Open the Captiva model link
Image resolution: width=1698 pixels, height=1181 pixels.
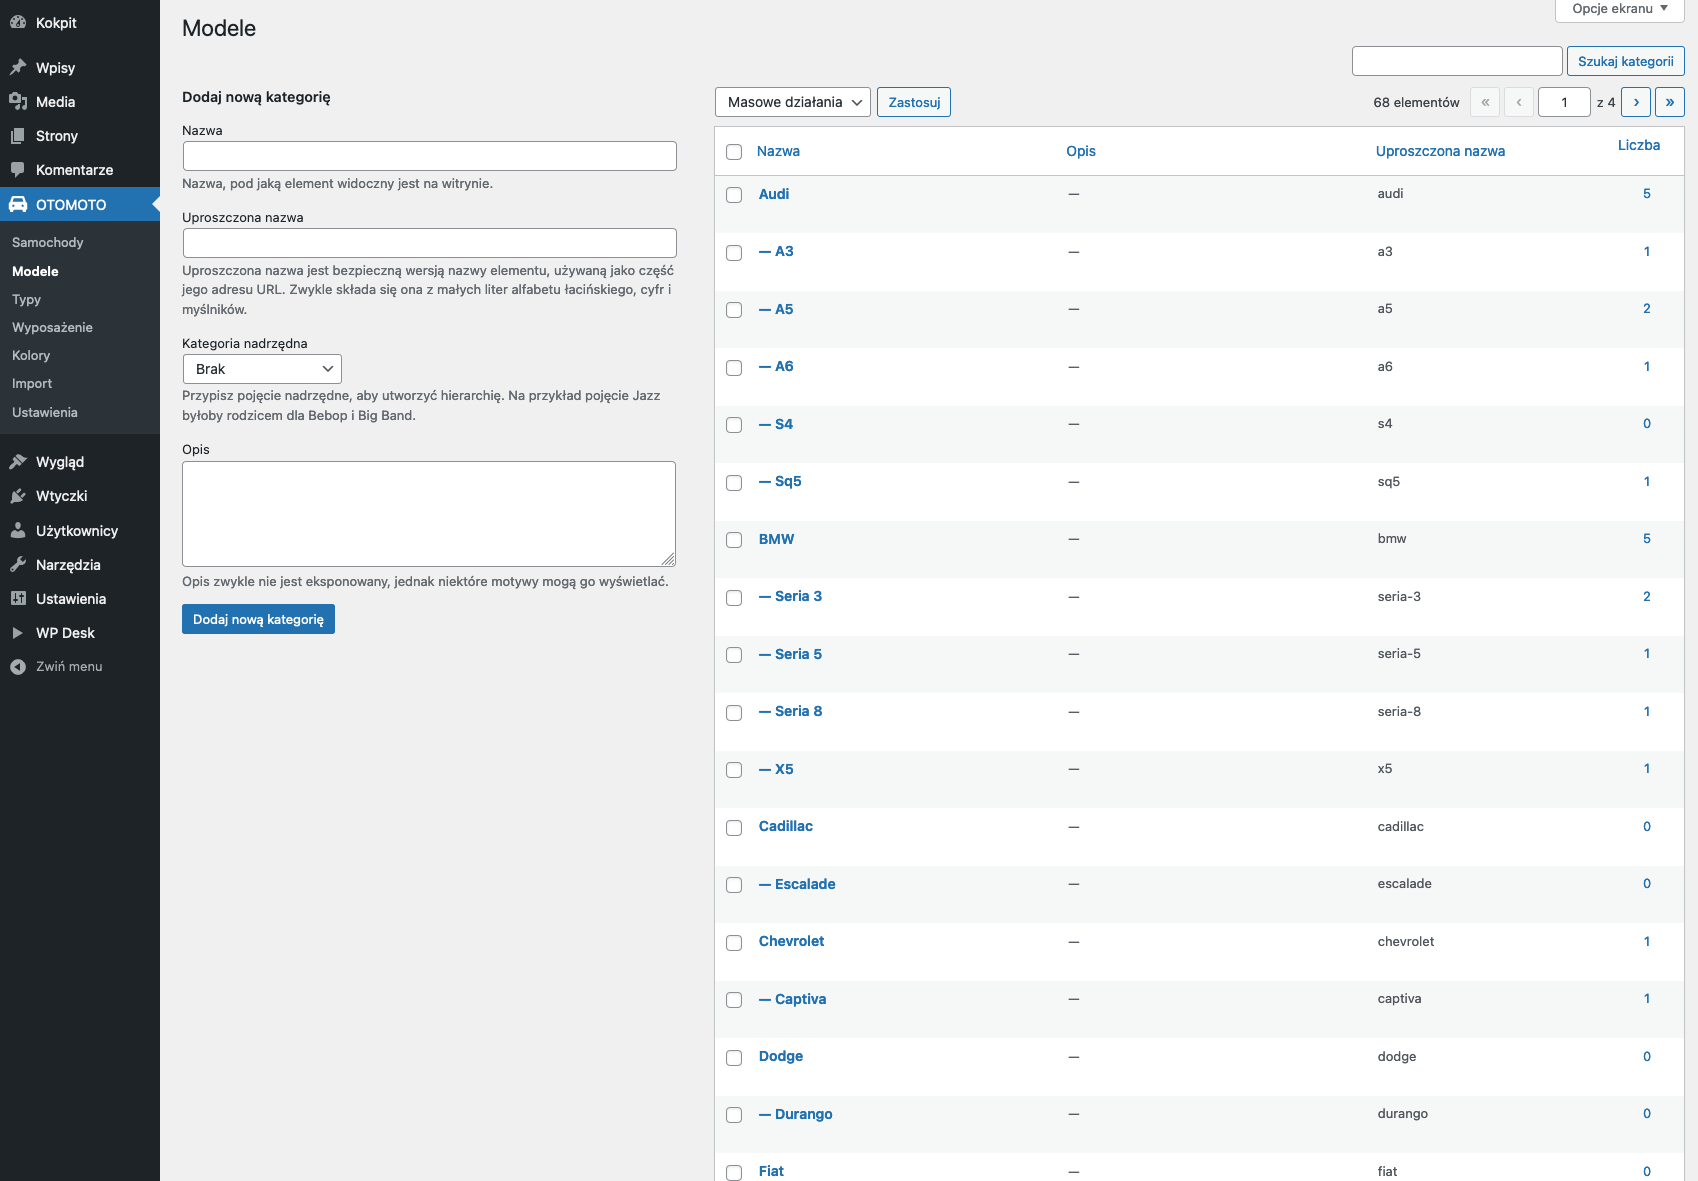793,999
